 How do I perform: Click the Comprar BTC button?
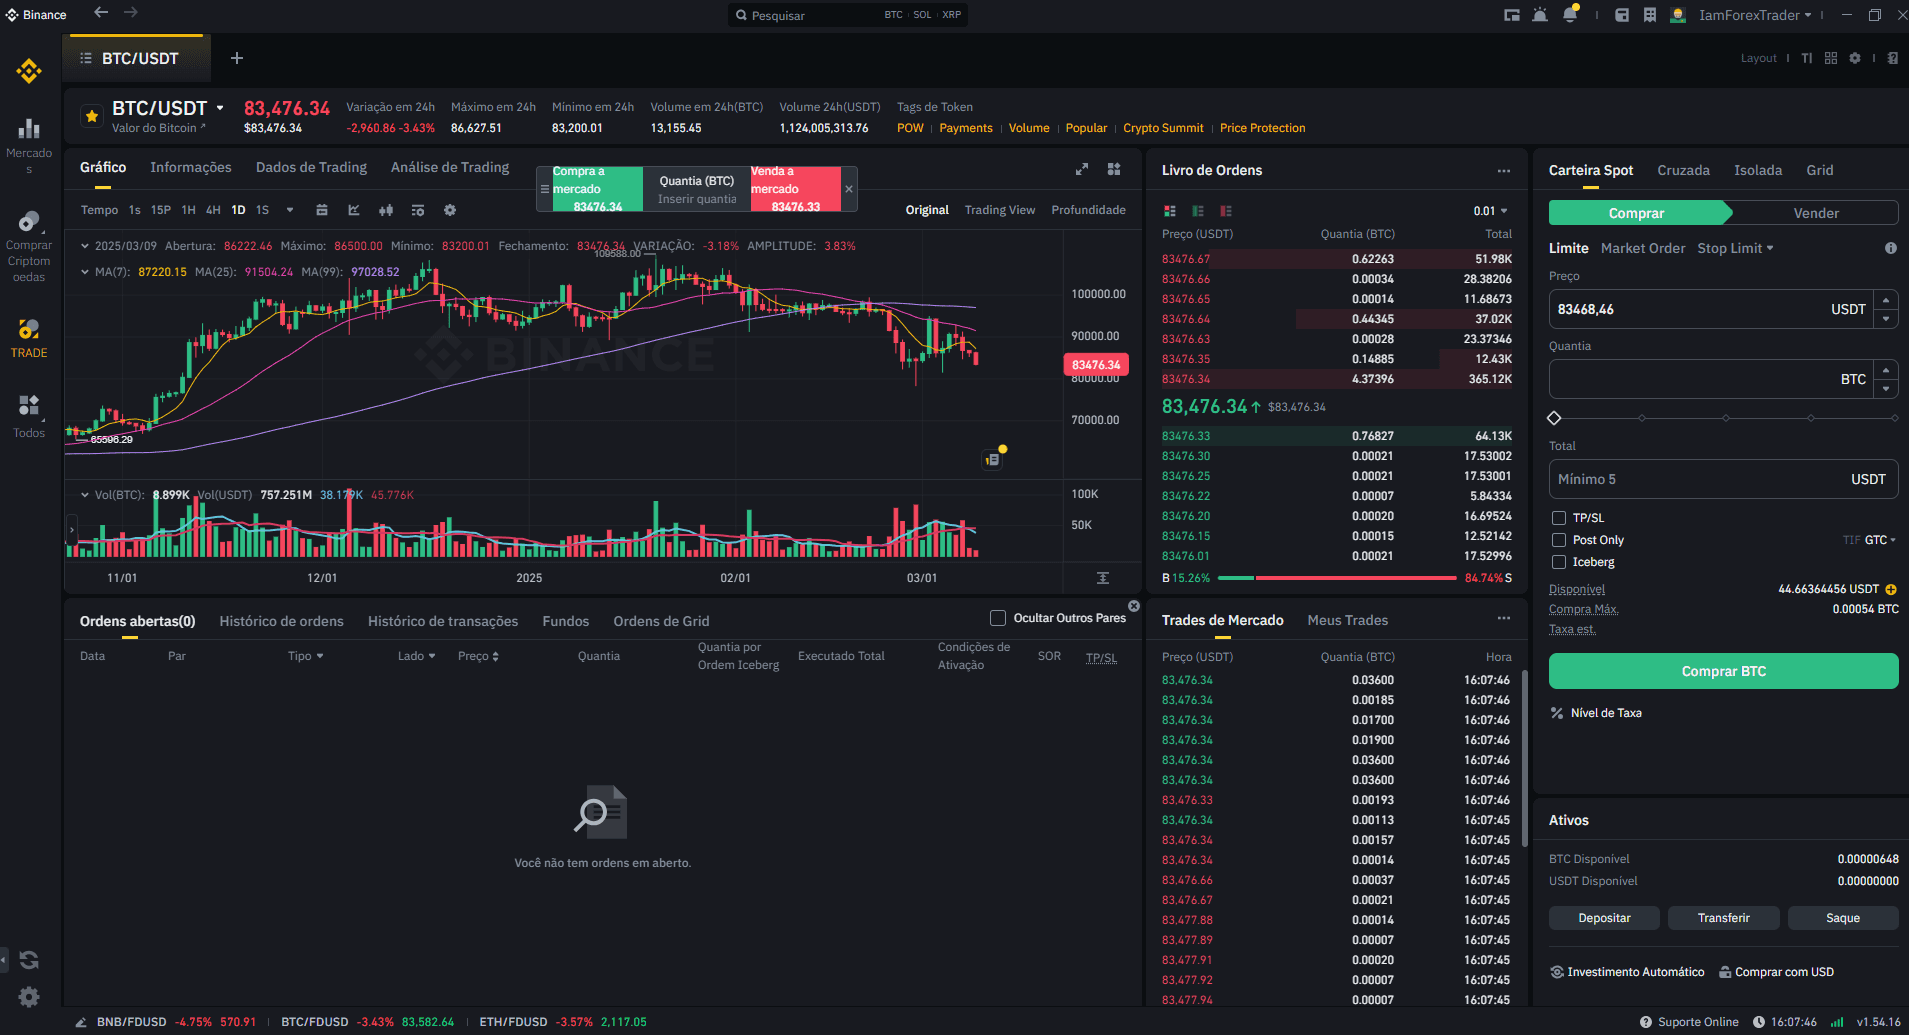point(1723,671)
